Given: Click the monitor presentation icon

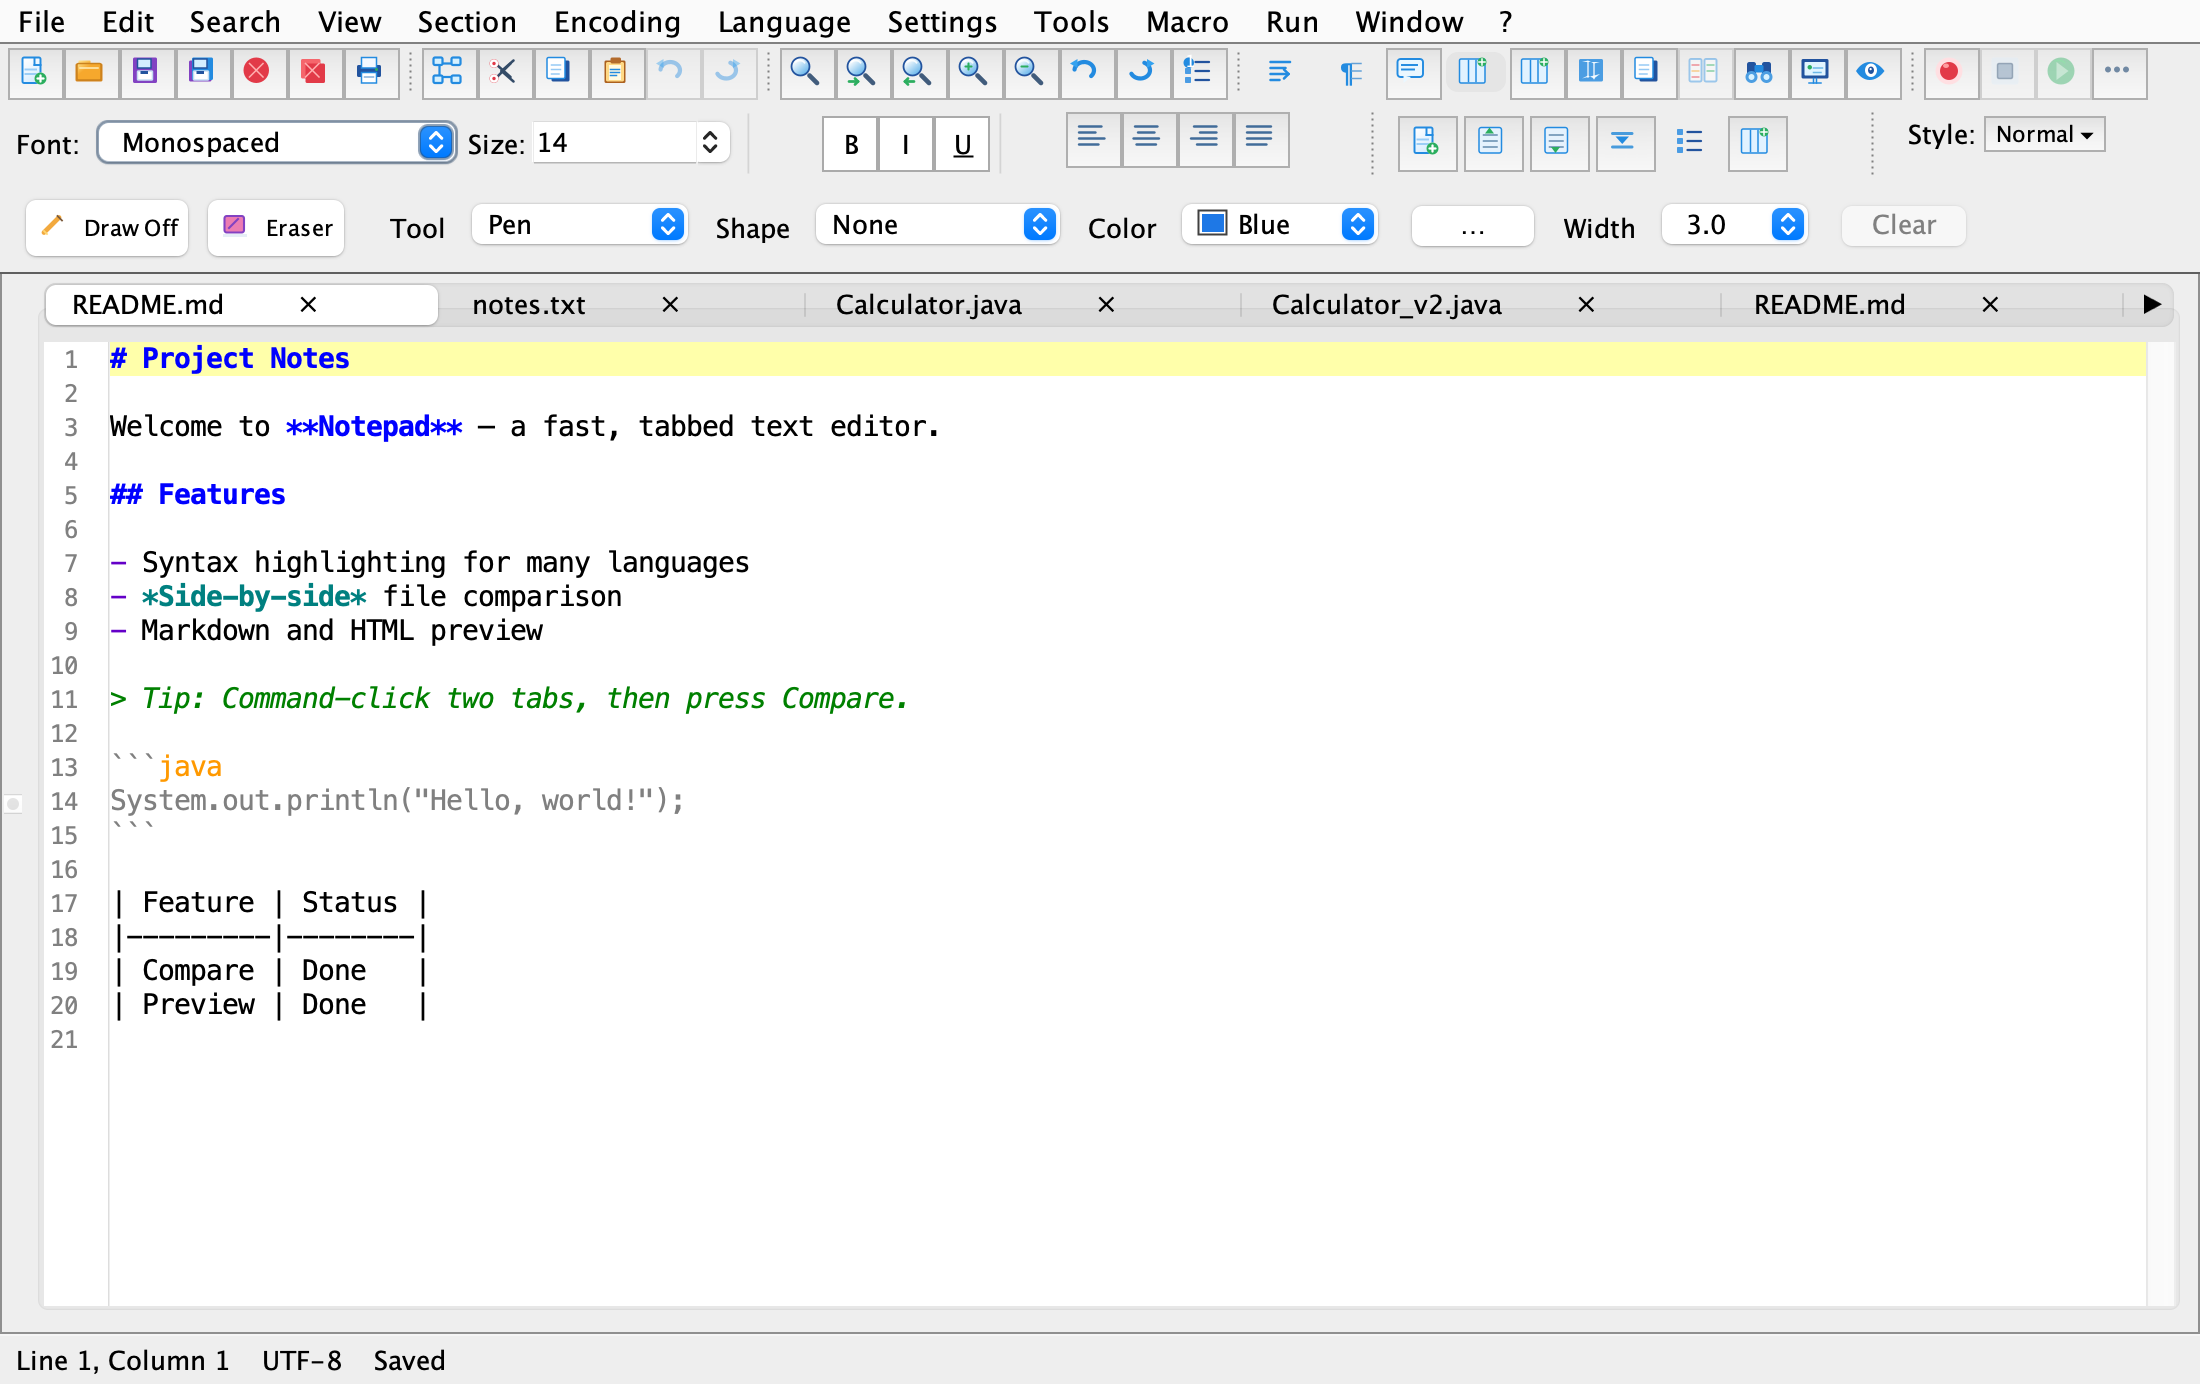Looking at the screenshot, I should click(x=1816, y=72).
